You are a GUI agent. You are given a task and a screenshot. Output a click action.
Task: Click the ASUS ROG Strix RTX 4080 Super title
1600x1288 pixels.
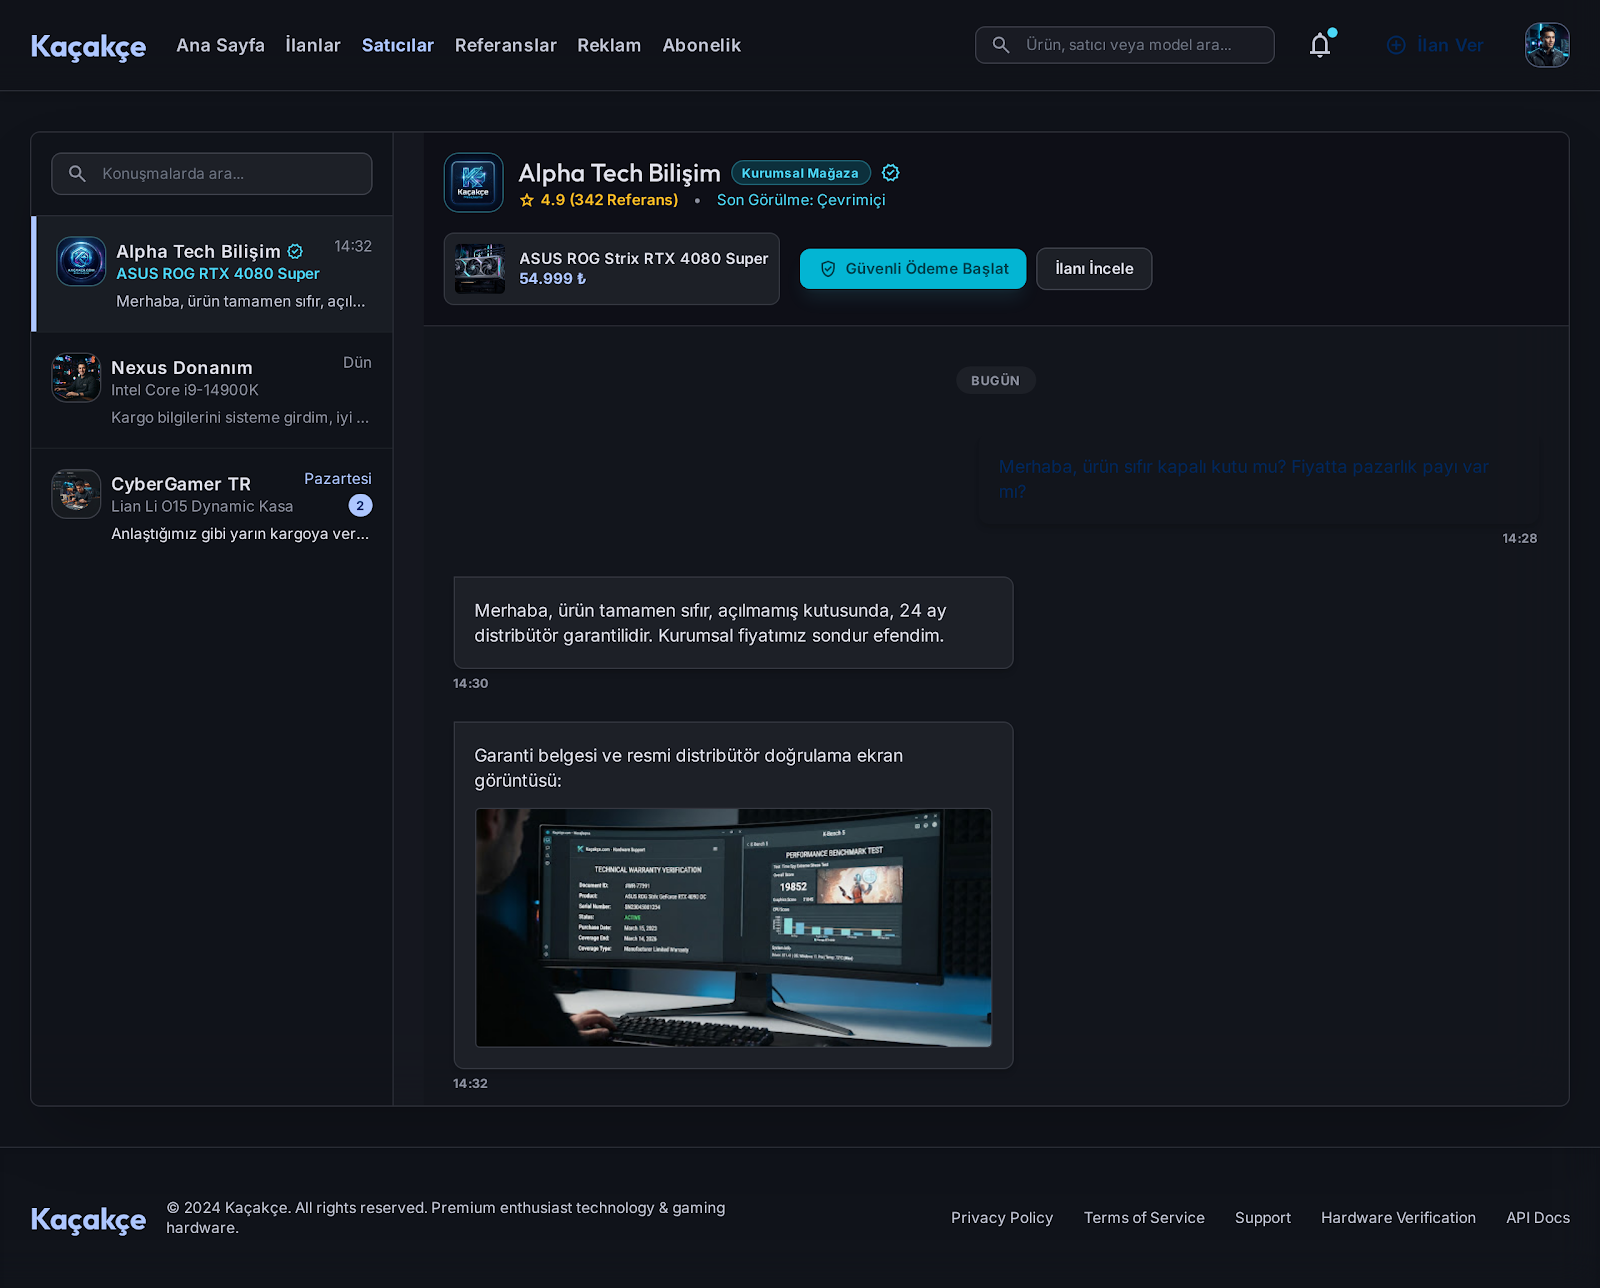(644, 258)
